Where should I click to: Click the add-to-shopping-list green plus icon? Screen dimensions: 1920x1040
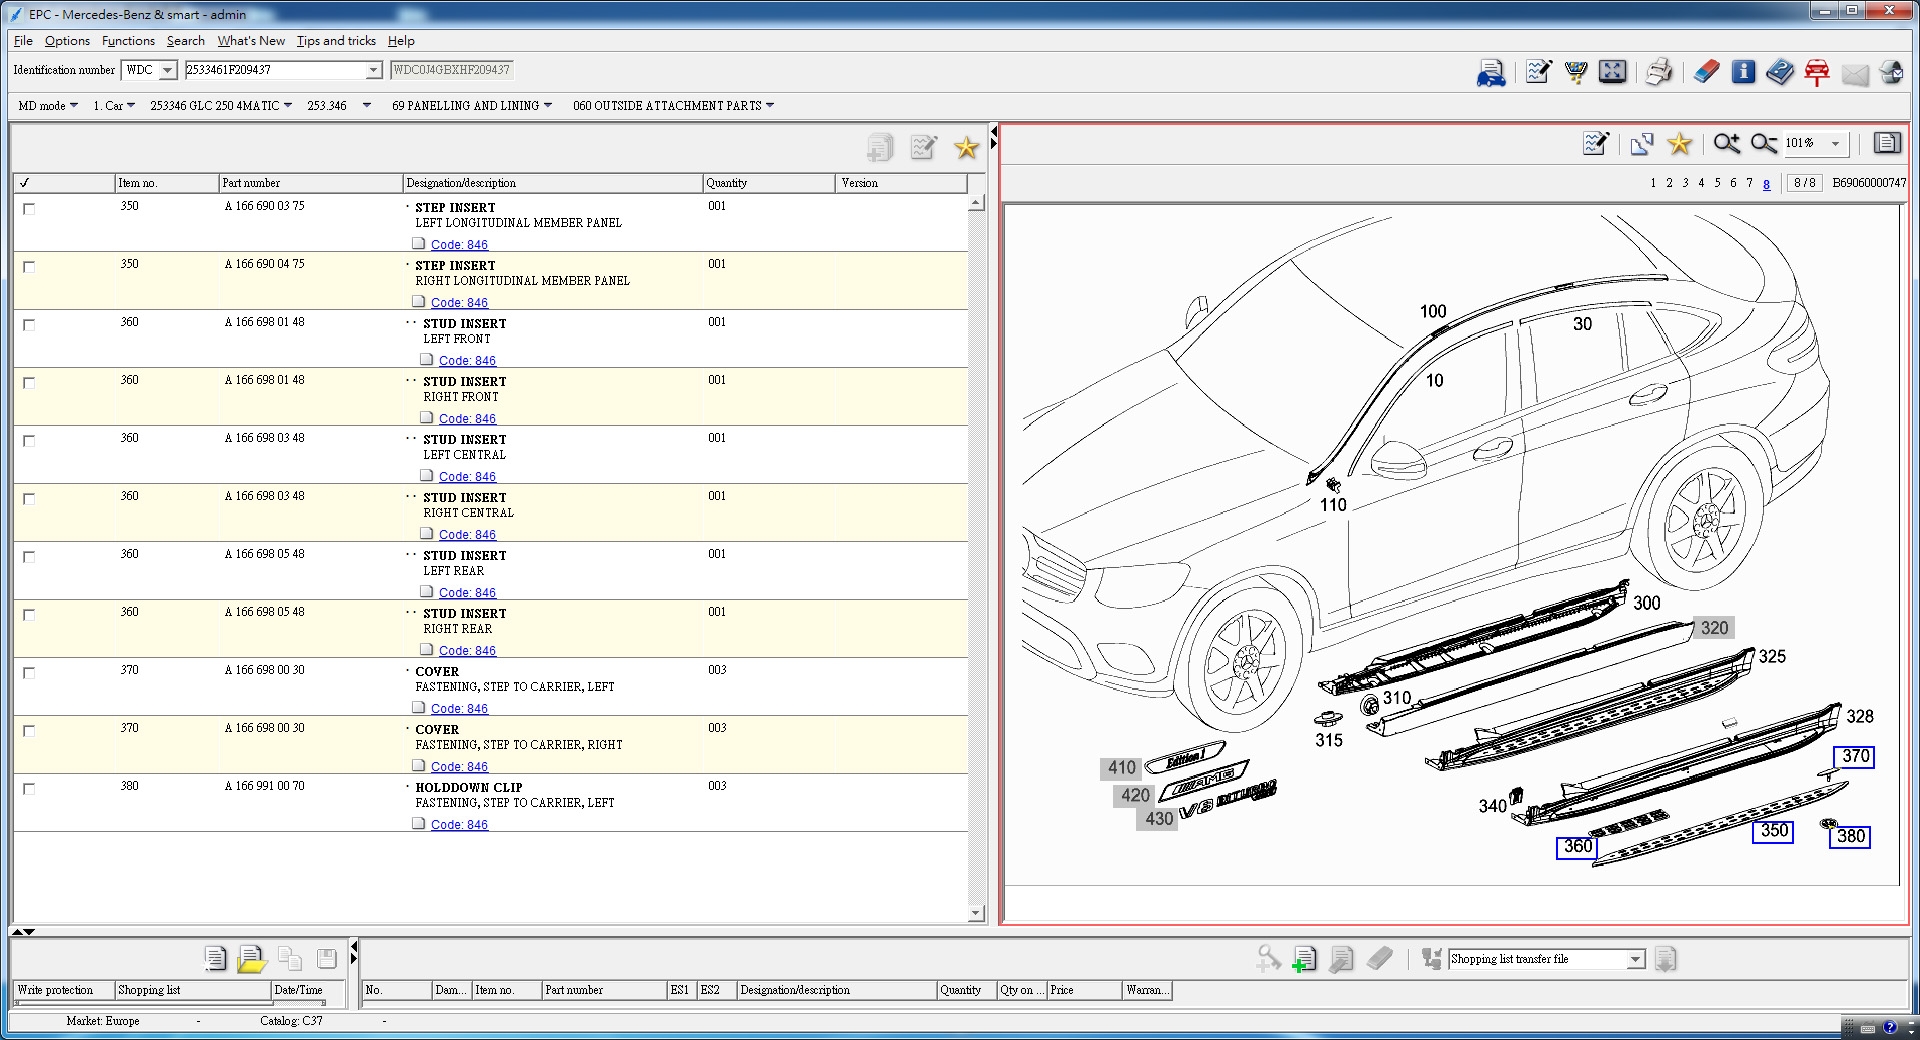click(1304, 959)
